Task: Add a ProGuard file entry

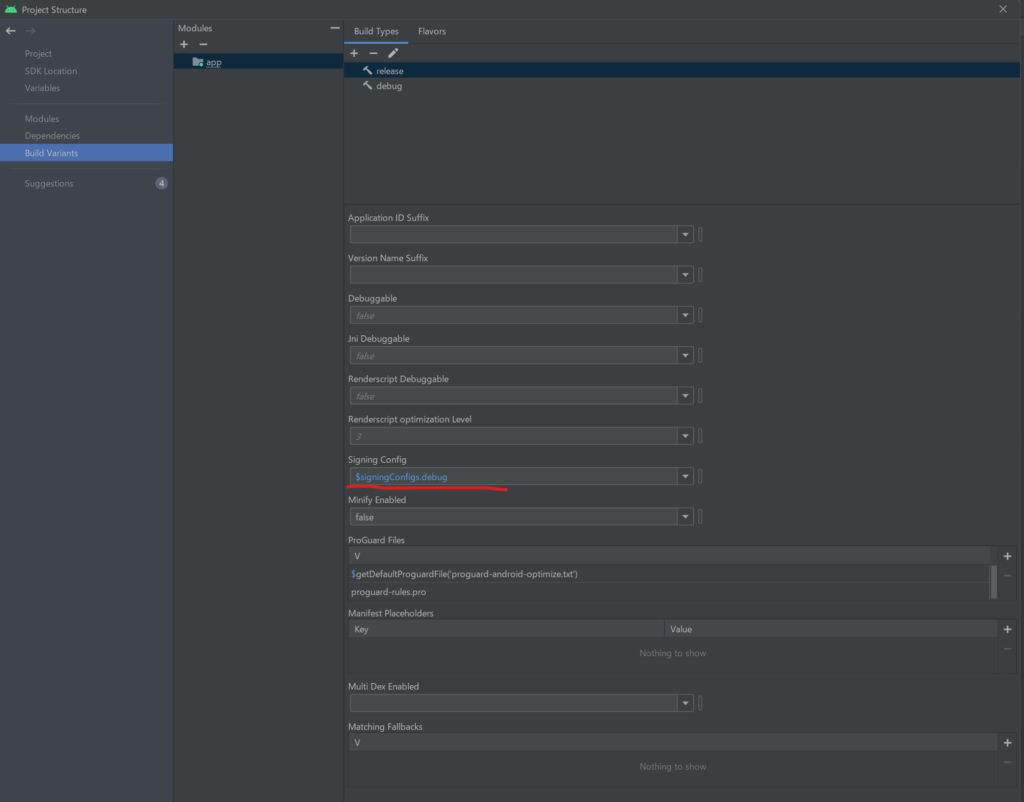Action: point(1007,556)
